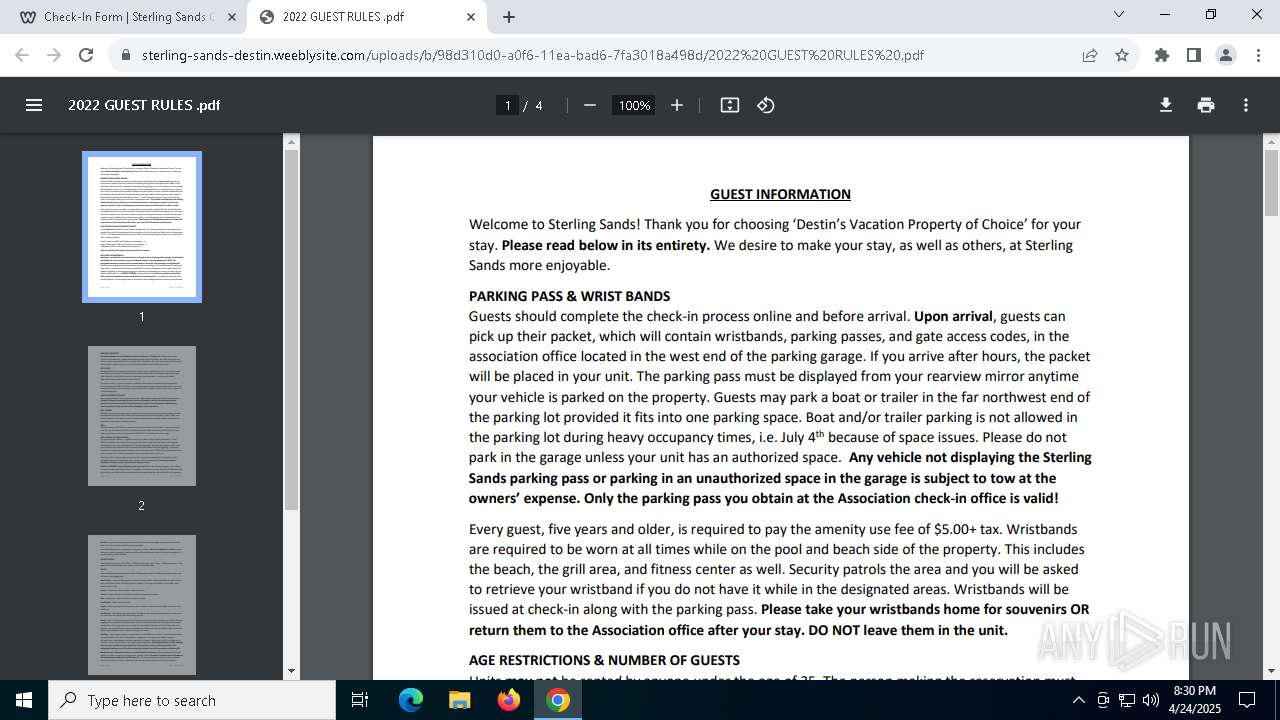Click the 2022 GUEST RULES .pdf title

(x=144, y=105)
